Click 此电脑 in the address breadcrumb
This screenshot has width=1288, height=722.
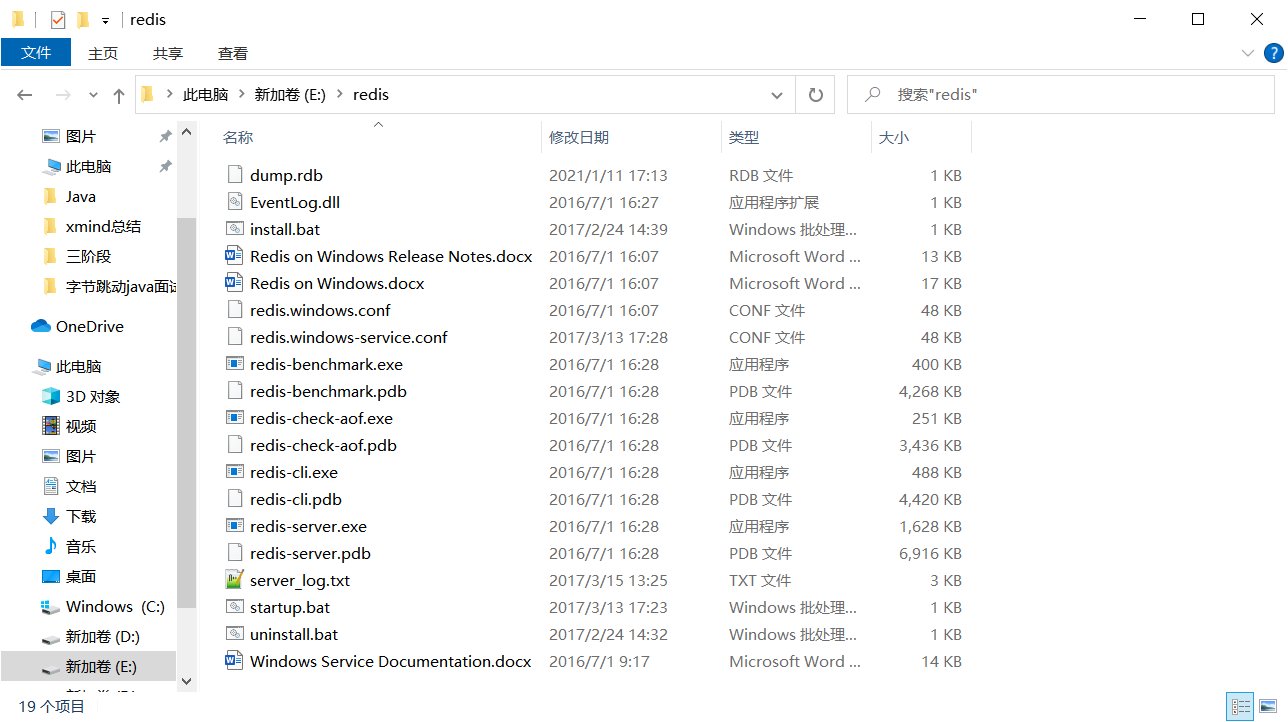pyautogui.click(x=205, y=94)
